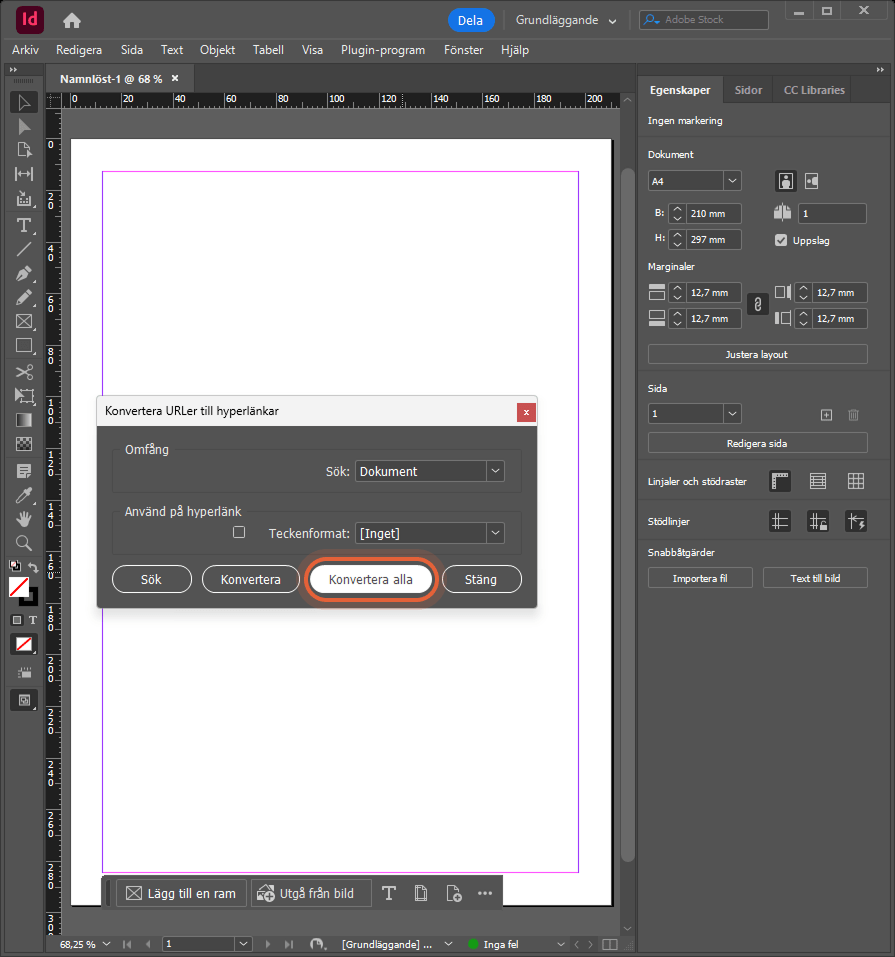Screen dimensions: 895x957
Task: Select the Gradient Swatch tool
Action: tap(24, 420)
